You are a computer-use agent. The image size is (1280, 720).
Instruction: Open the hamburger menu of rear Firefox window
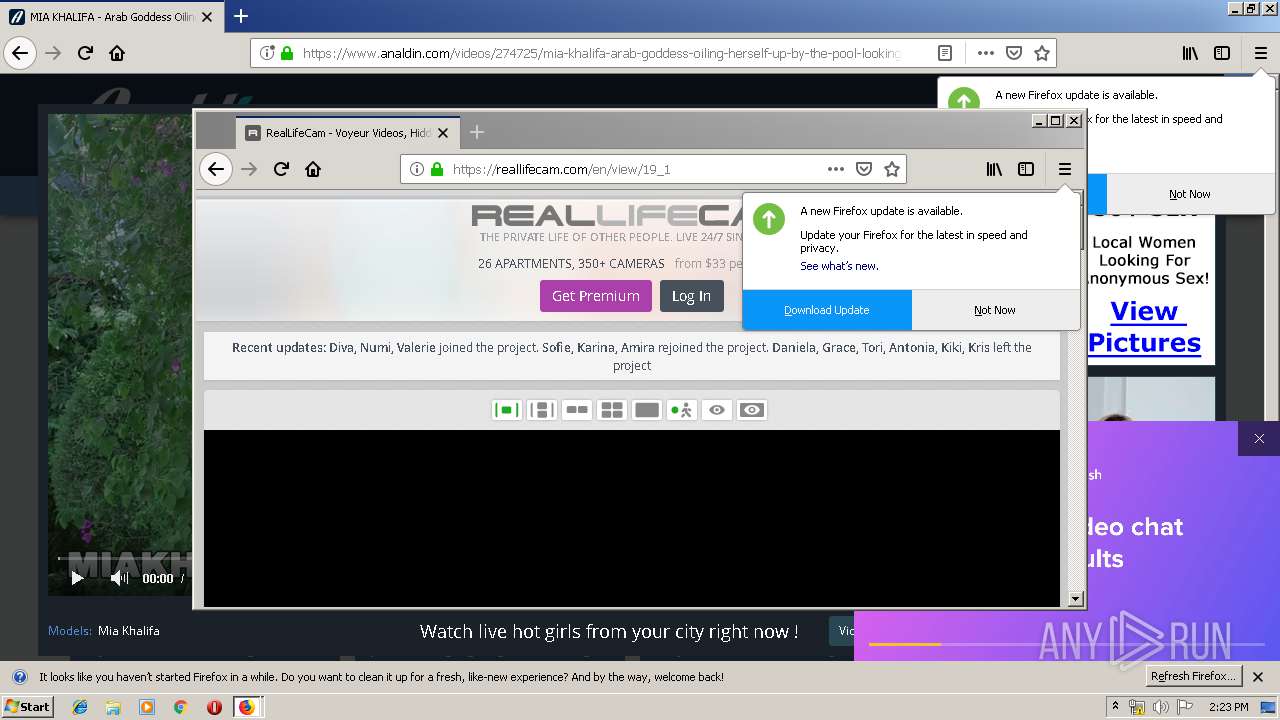[1261, 53]
